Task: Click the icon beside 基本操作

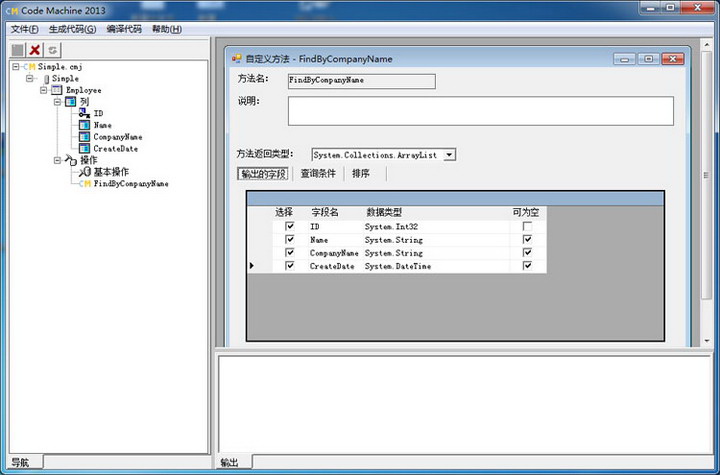Action: point(84,172)
